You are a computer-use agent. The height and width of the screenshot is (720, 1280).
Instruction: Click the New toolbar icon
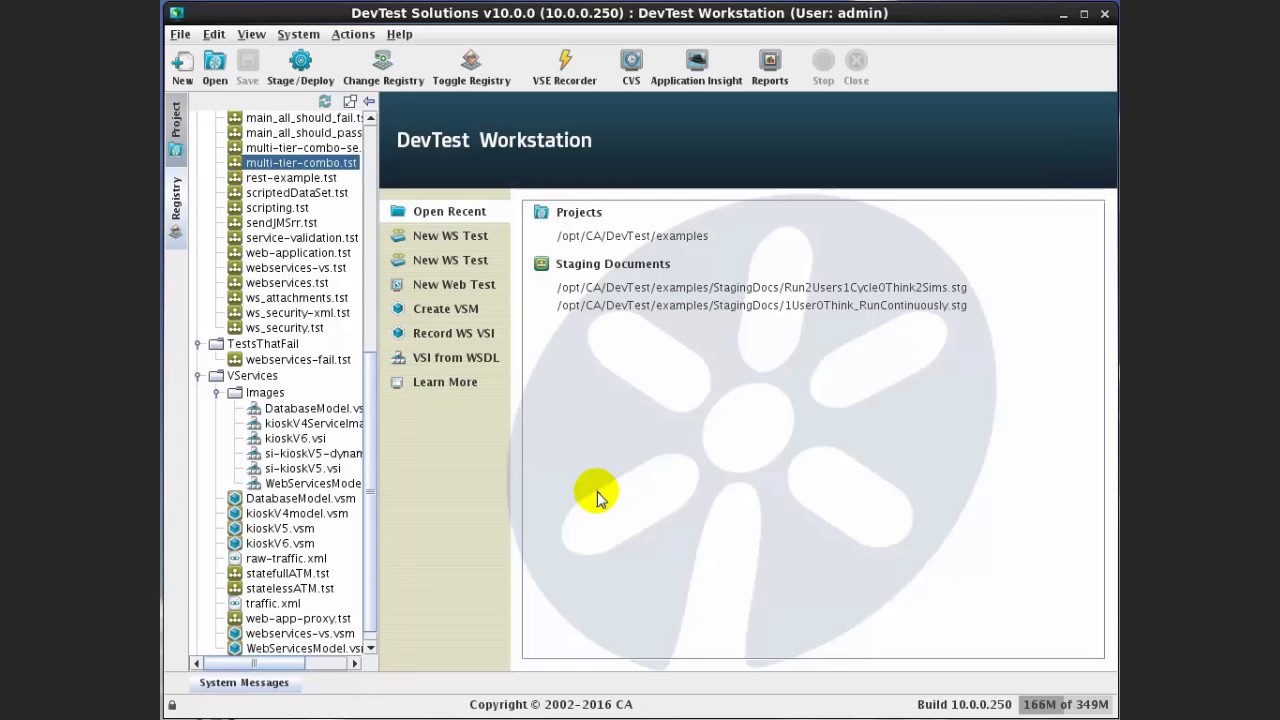182,61
